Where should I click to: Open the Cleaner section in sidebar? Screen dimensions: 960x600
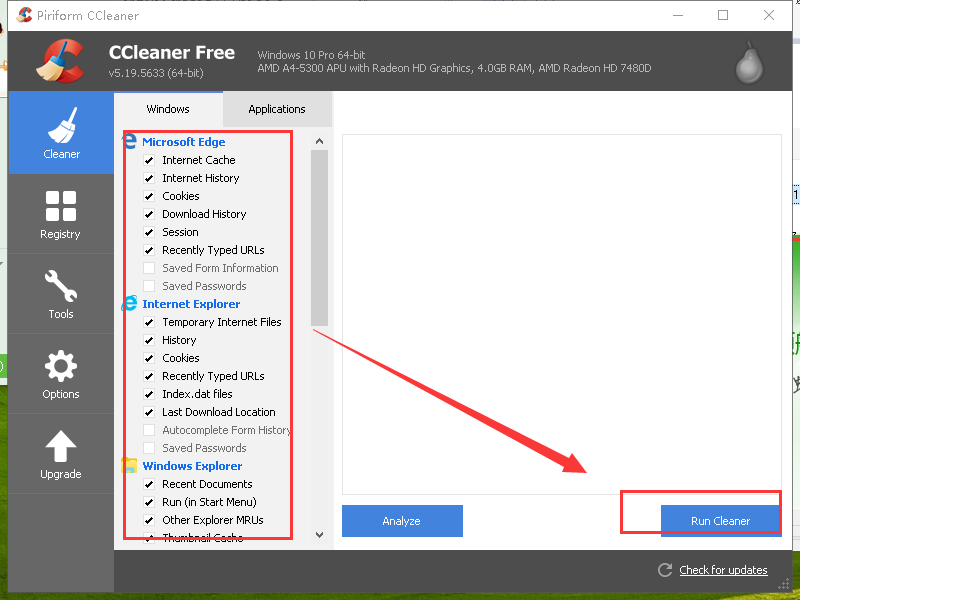pyautogui.click(x=61, y=133)
